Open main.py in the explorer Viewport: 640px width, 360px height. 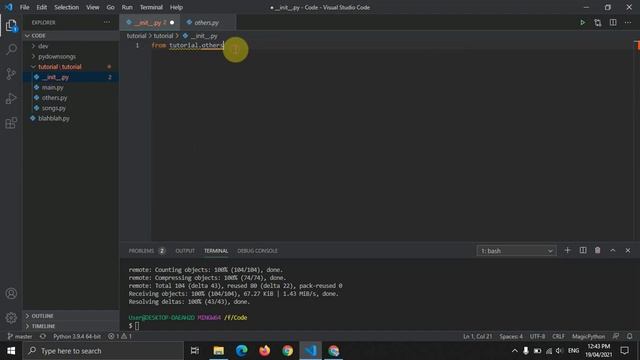coord(71,87)
